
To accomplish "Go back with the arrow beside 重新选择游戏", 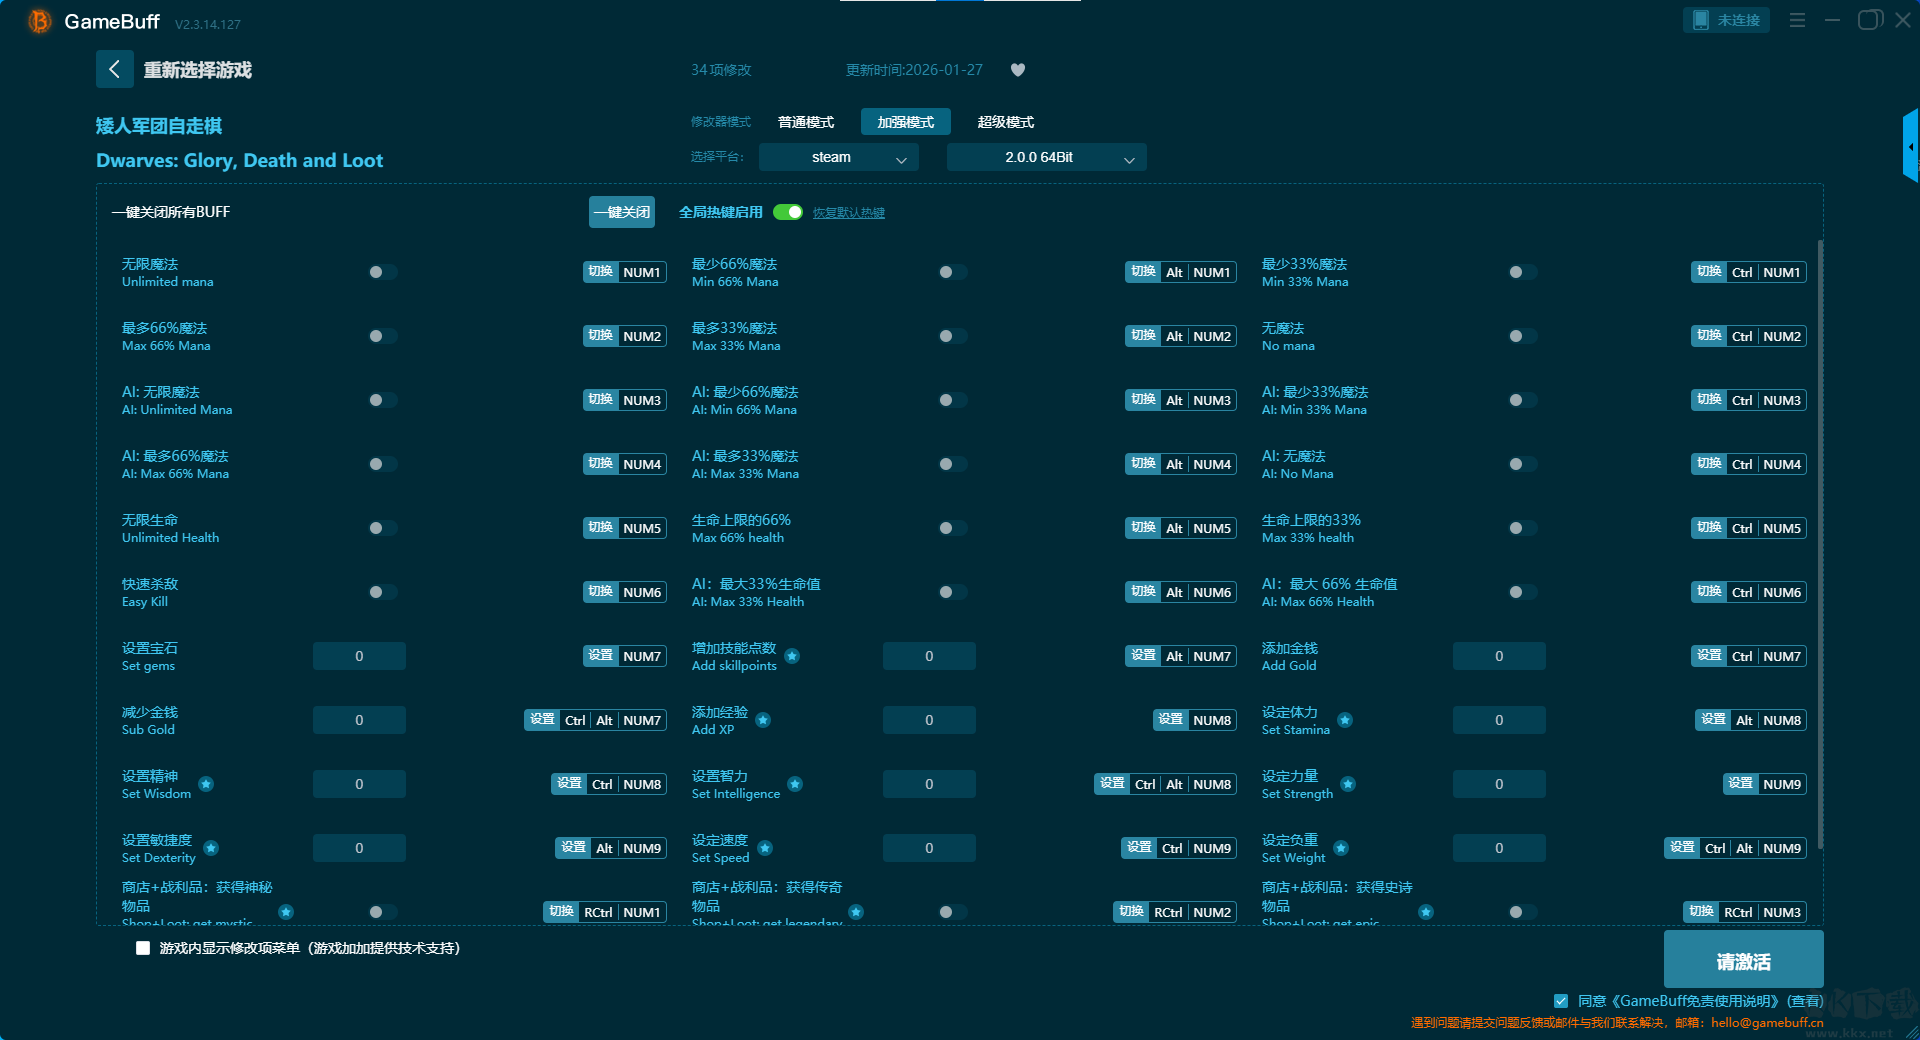I will coord(114,69).
